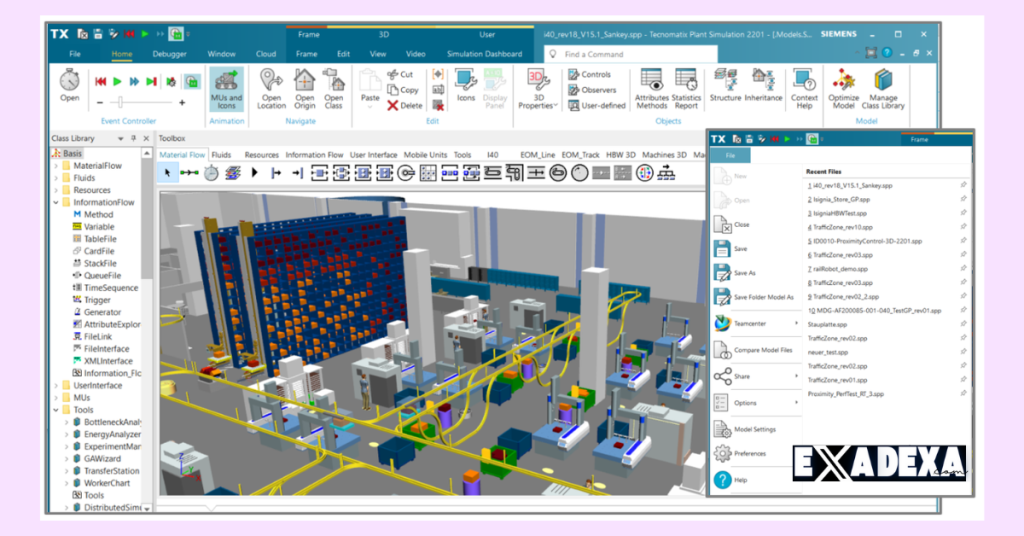Expand the MaterialFlow folder
Image resolution: width=1024 pixels, height=536 pixels.
pyautogui.click(x=56, y=166)
